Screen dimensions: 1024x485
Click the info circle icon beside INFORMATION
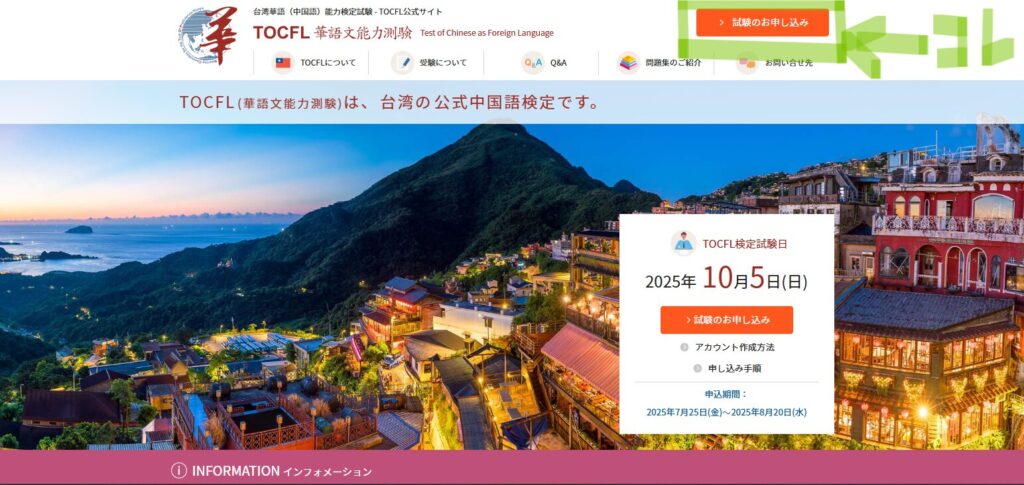coord(179,471)
